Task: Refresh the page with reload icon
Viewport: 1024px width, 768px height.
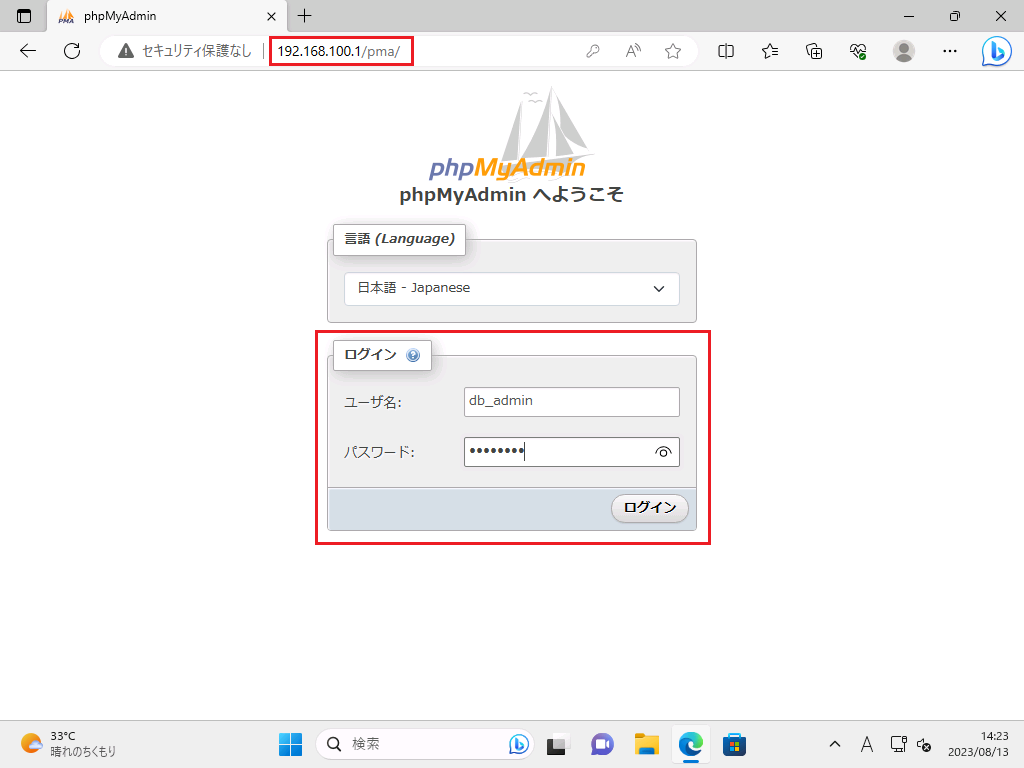Action: point(72,51)
